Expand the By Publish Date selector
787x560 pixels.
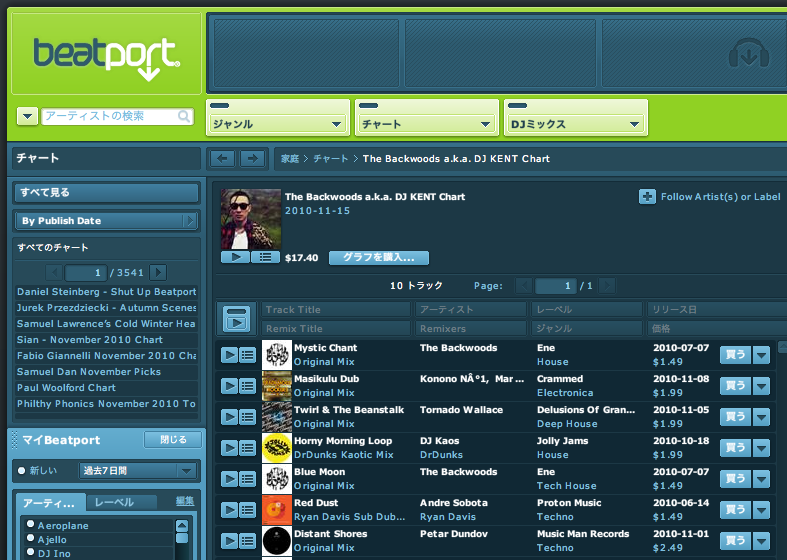tap(106, 221)
